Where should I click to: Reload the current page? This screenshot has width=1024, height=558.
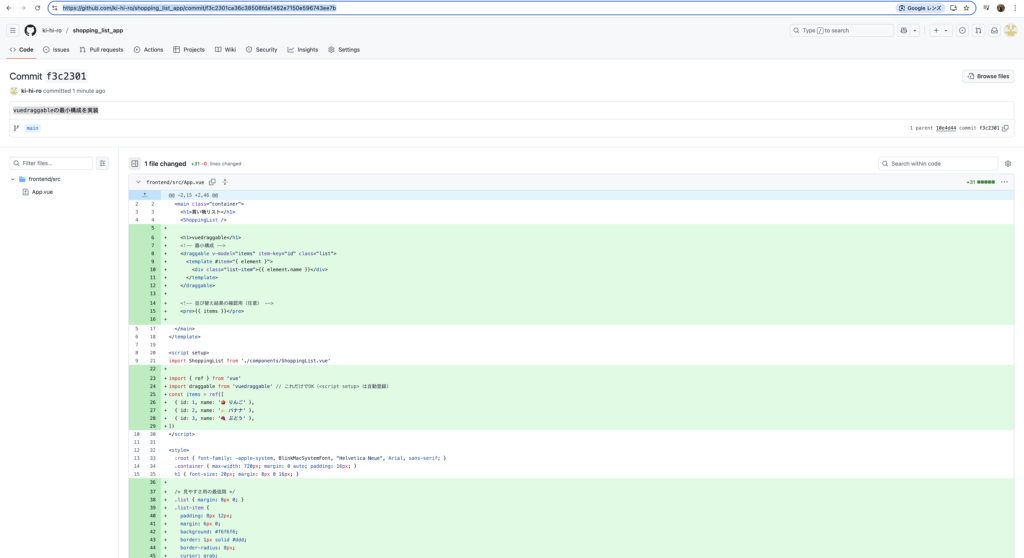coord(37,8)
